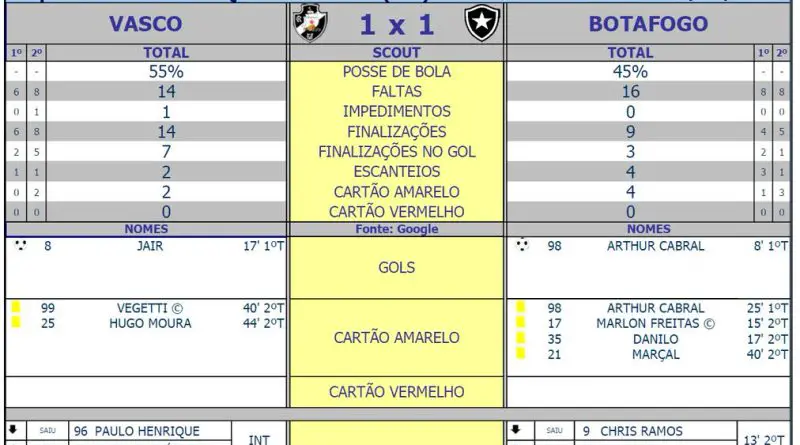Click yellow card icon next to Danilo
Viewport: 800px width, 445px height.
520,337
